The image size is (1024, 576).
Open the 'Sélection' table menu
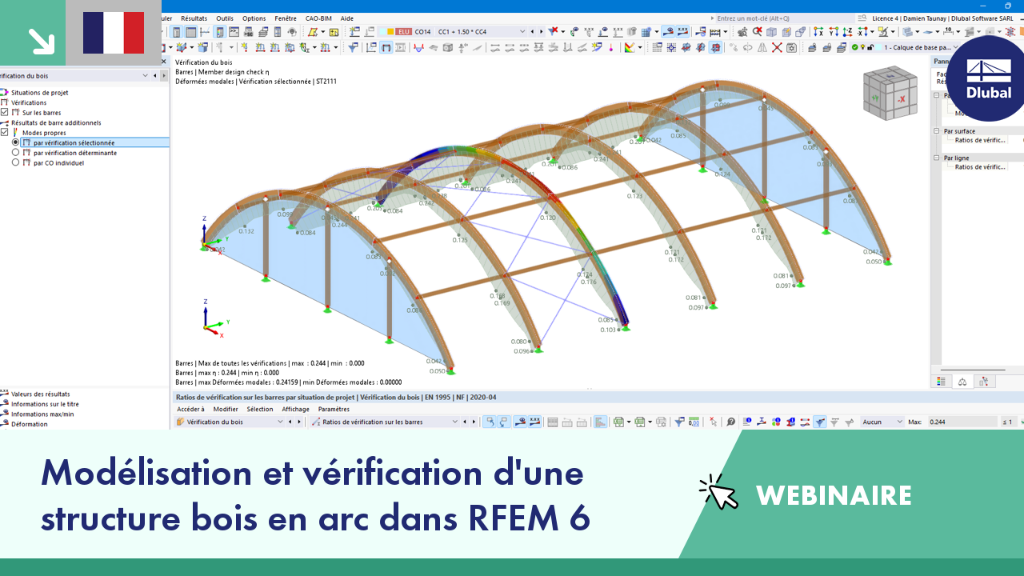tap(259, 409)
